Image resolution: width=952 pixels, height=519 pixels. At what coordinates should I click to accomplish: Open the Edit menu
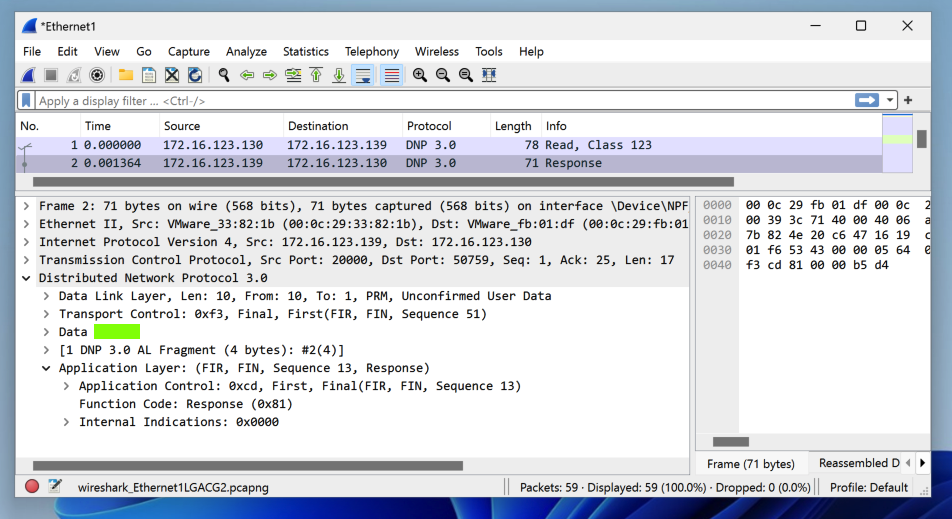(67, 52)
